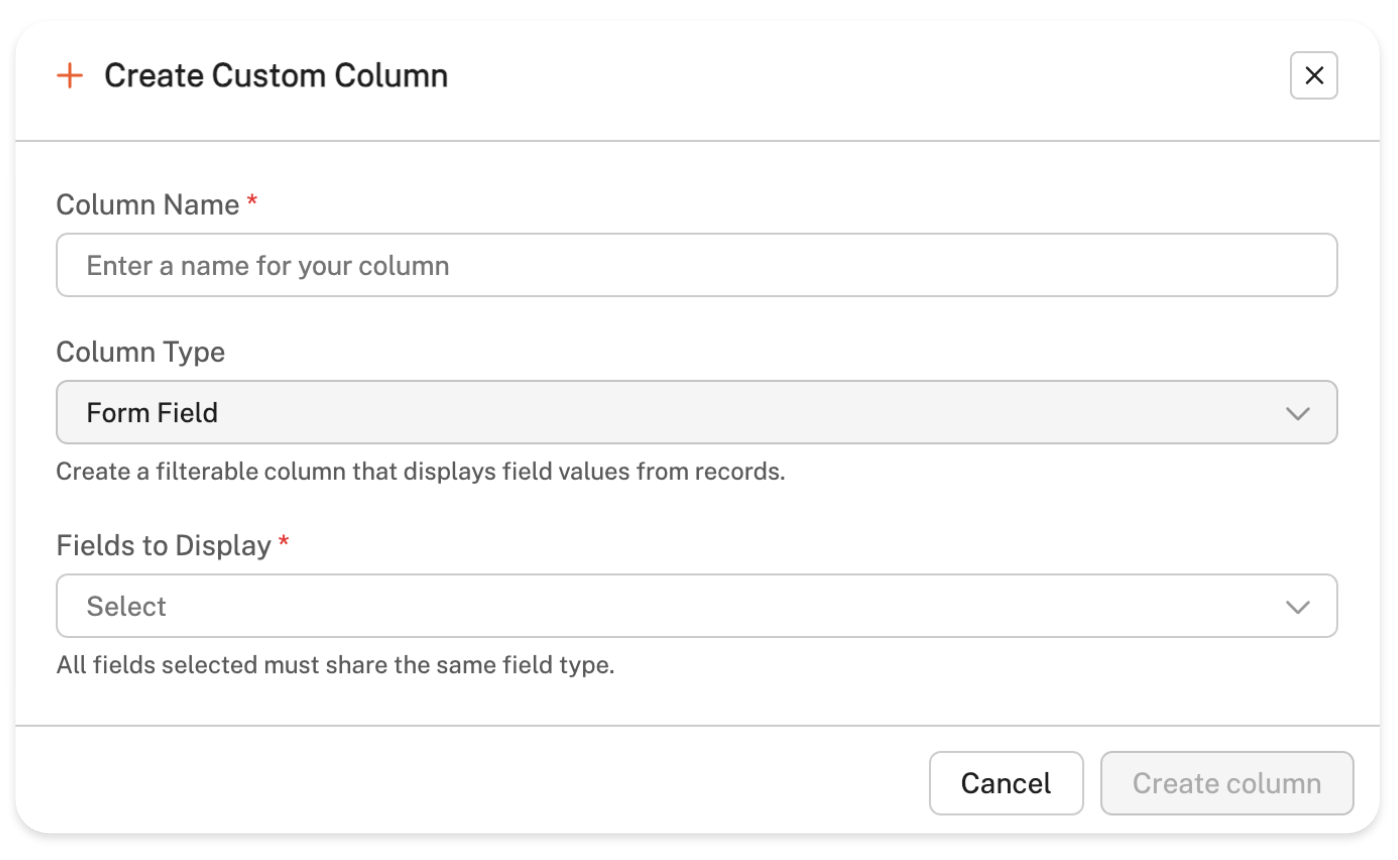The height and width of the screenshot is (860, 1398).
Task: Click the chevron arrow beside Form Field
Action: (x=1297, y=413)
